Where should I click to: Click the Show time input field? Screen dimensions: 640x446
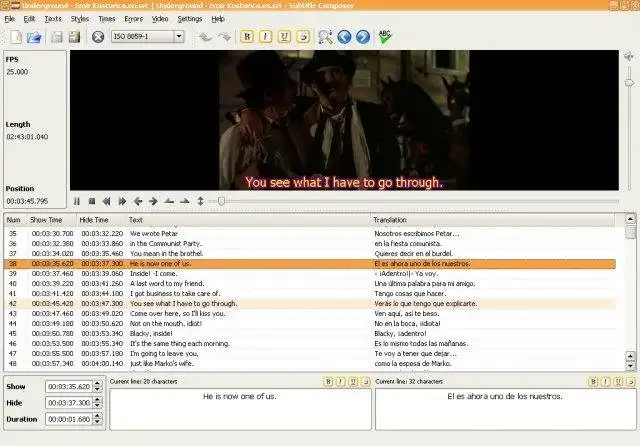click(x=69, y=386)
